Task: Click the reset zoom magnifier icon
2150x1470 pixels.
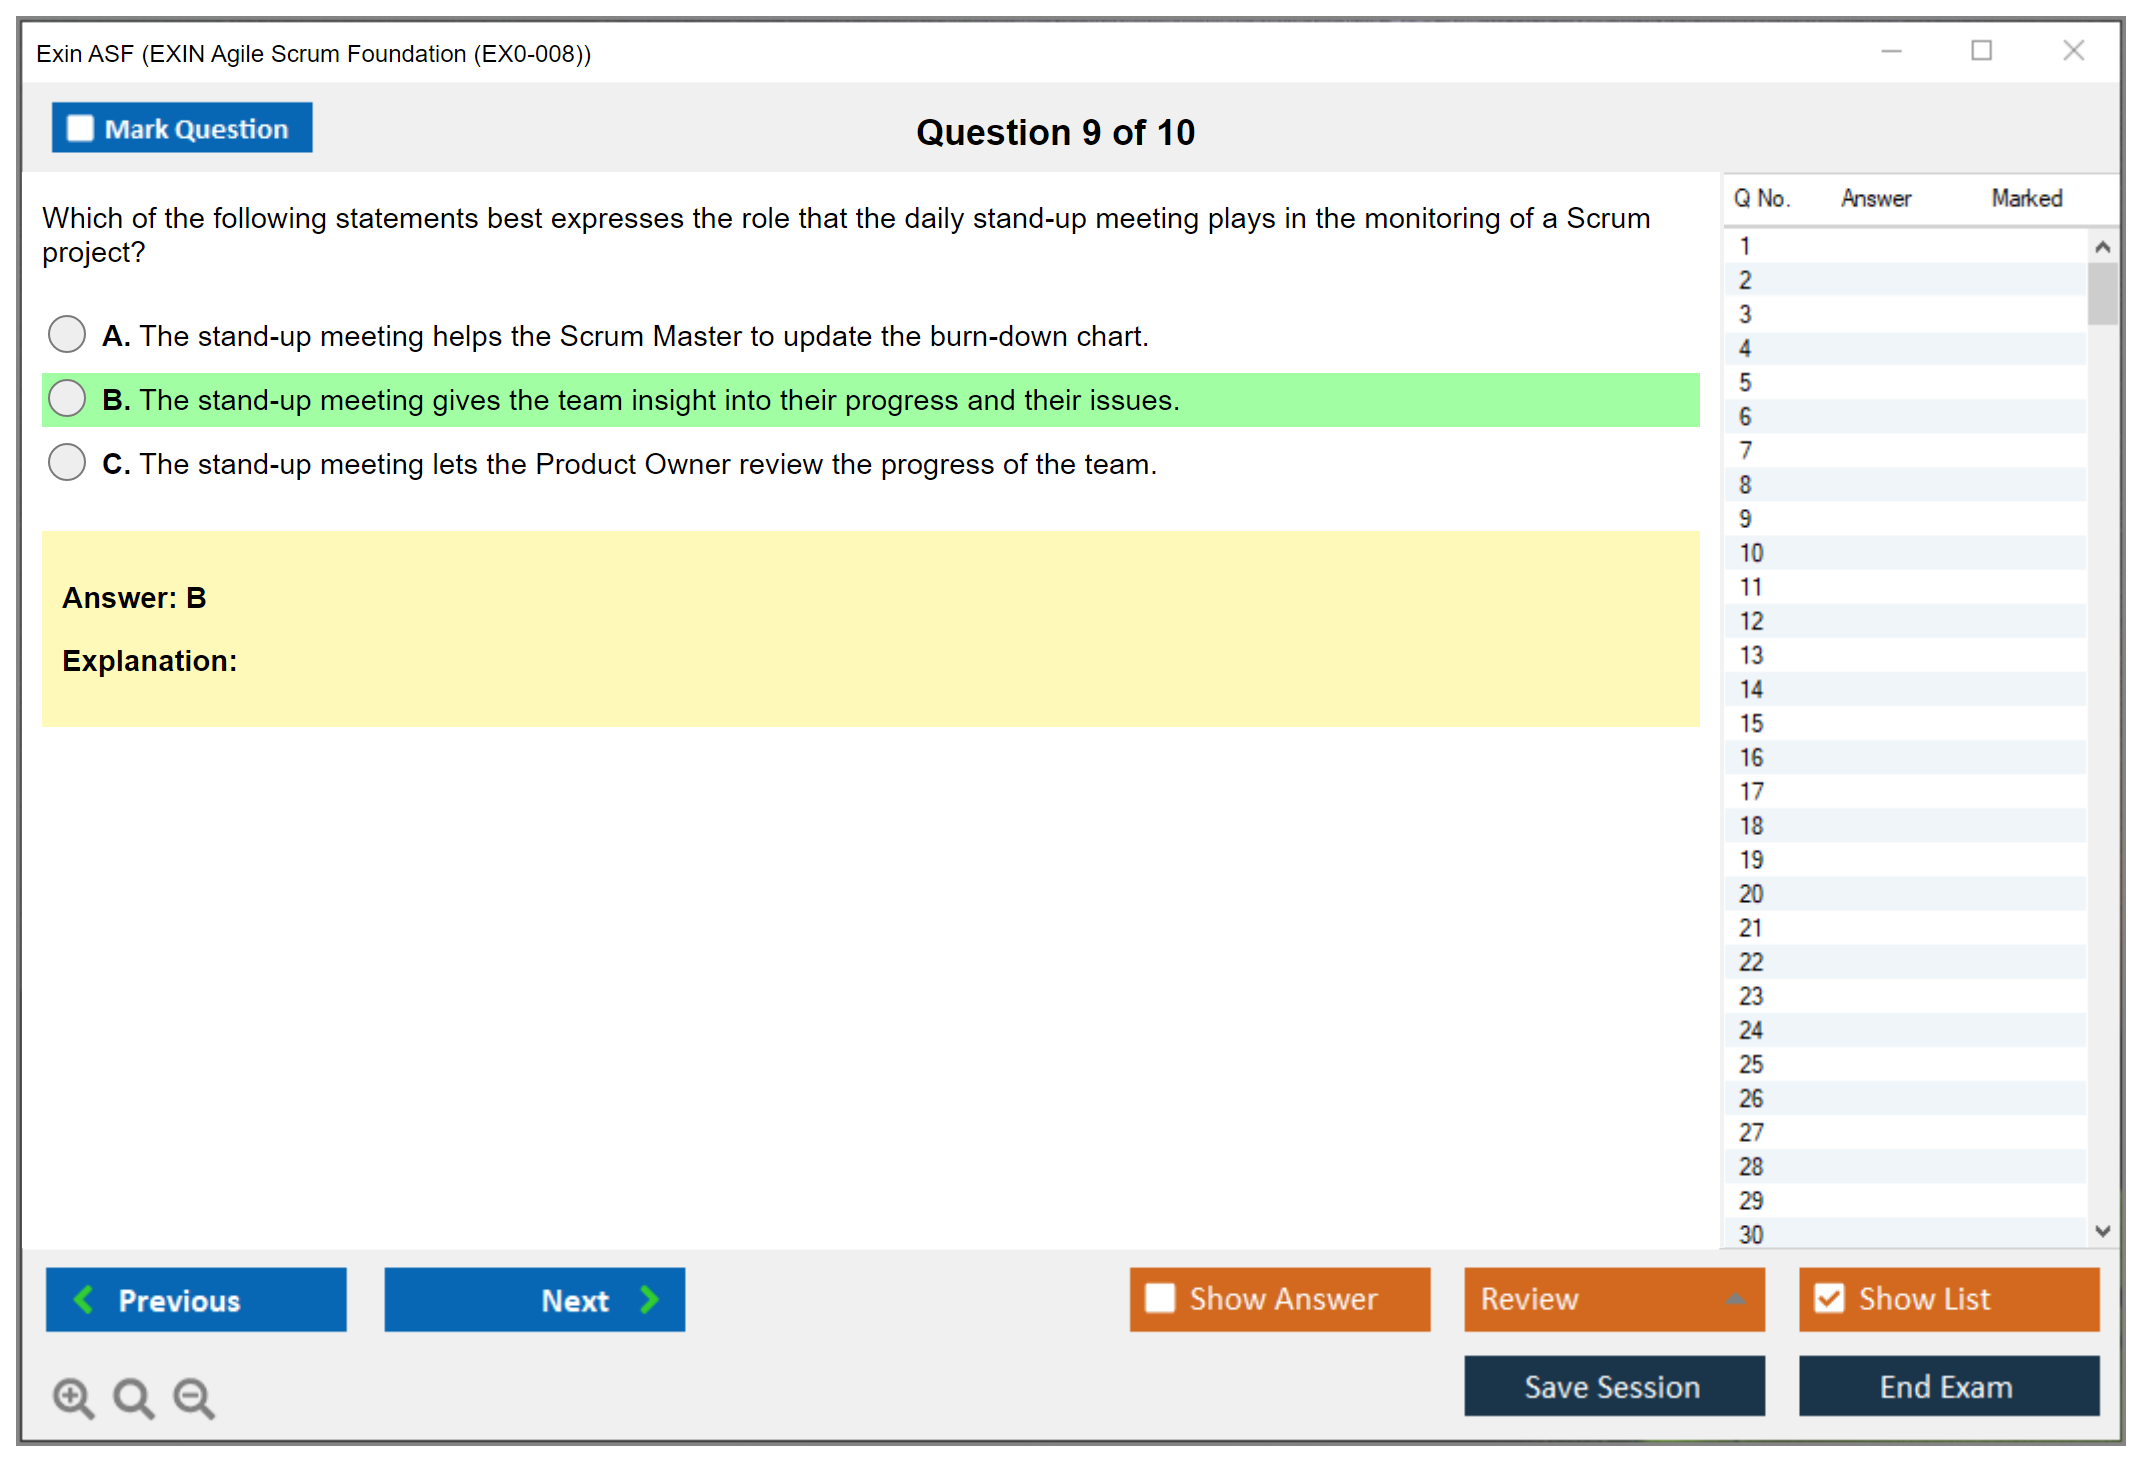Action: 133,1397
